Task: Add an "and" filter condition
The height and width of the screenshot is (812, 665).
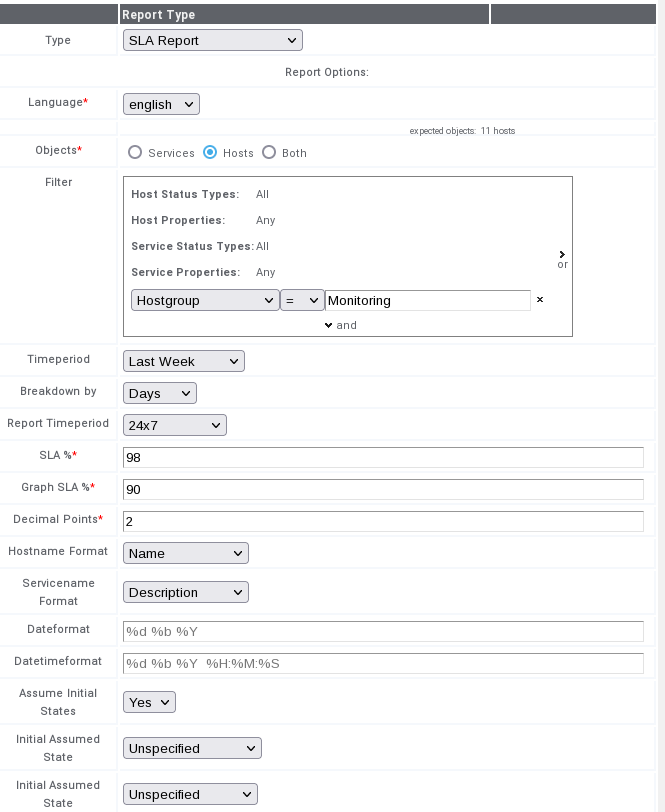Action: point(328,324)
